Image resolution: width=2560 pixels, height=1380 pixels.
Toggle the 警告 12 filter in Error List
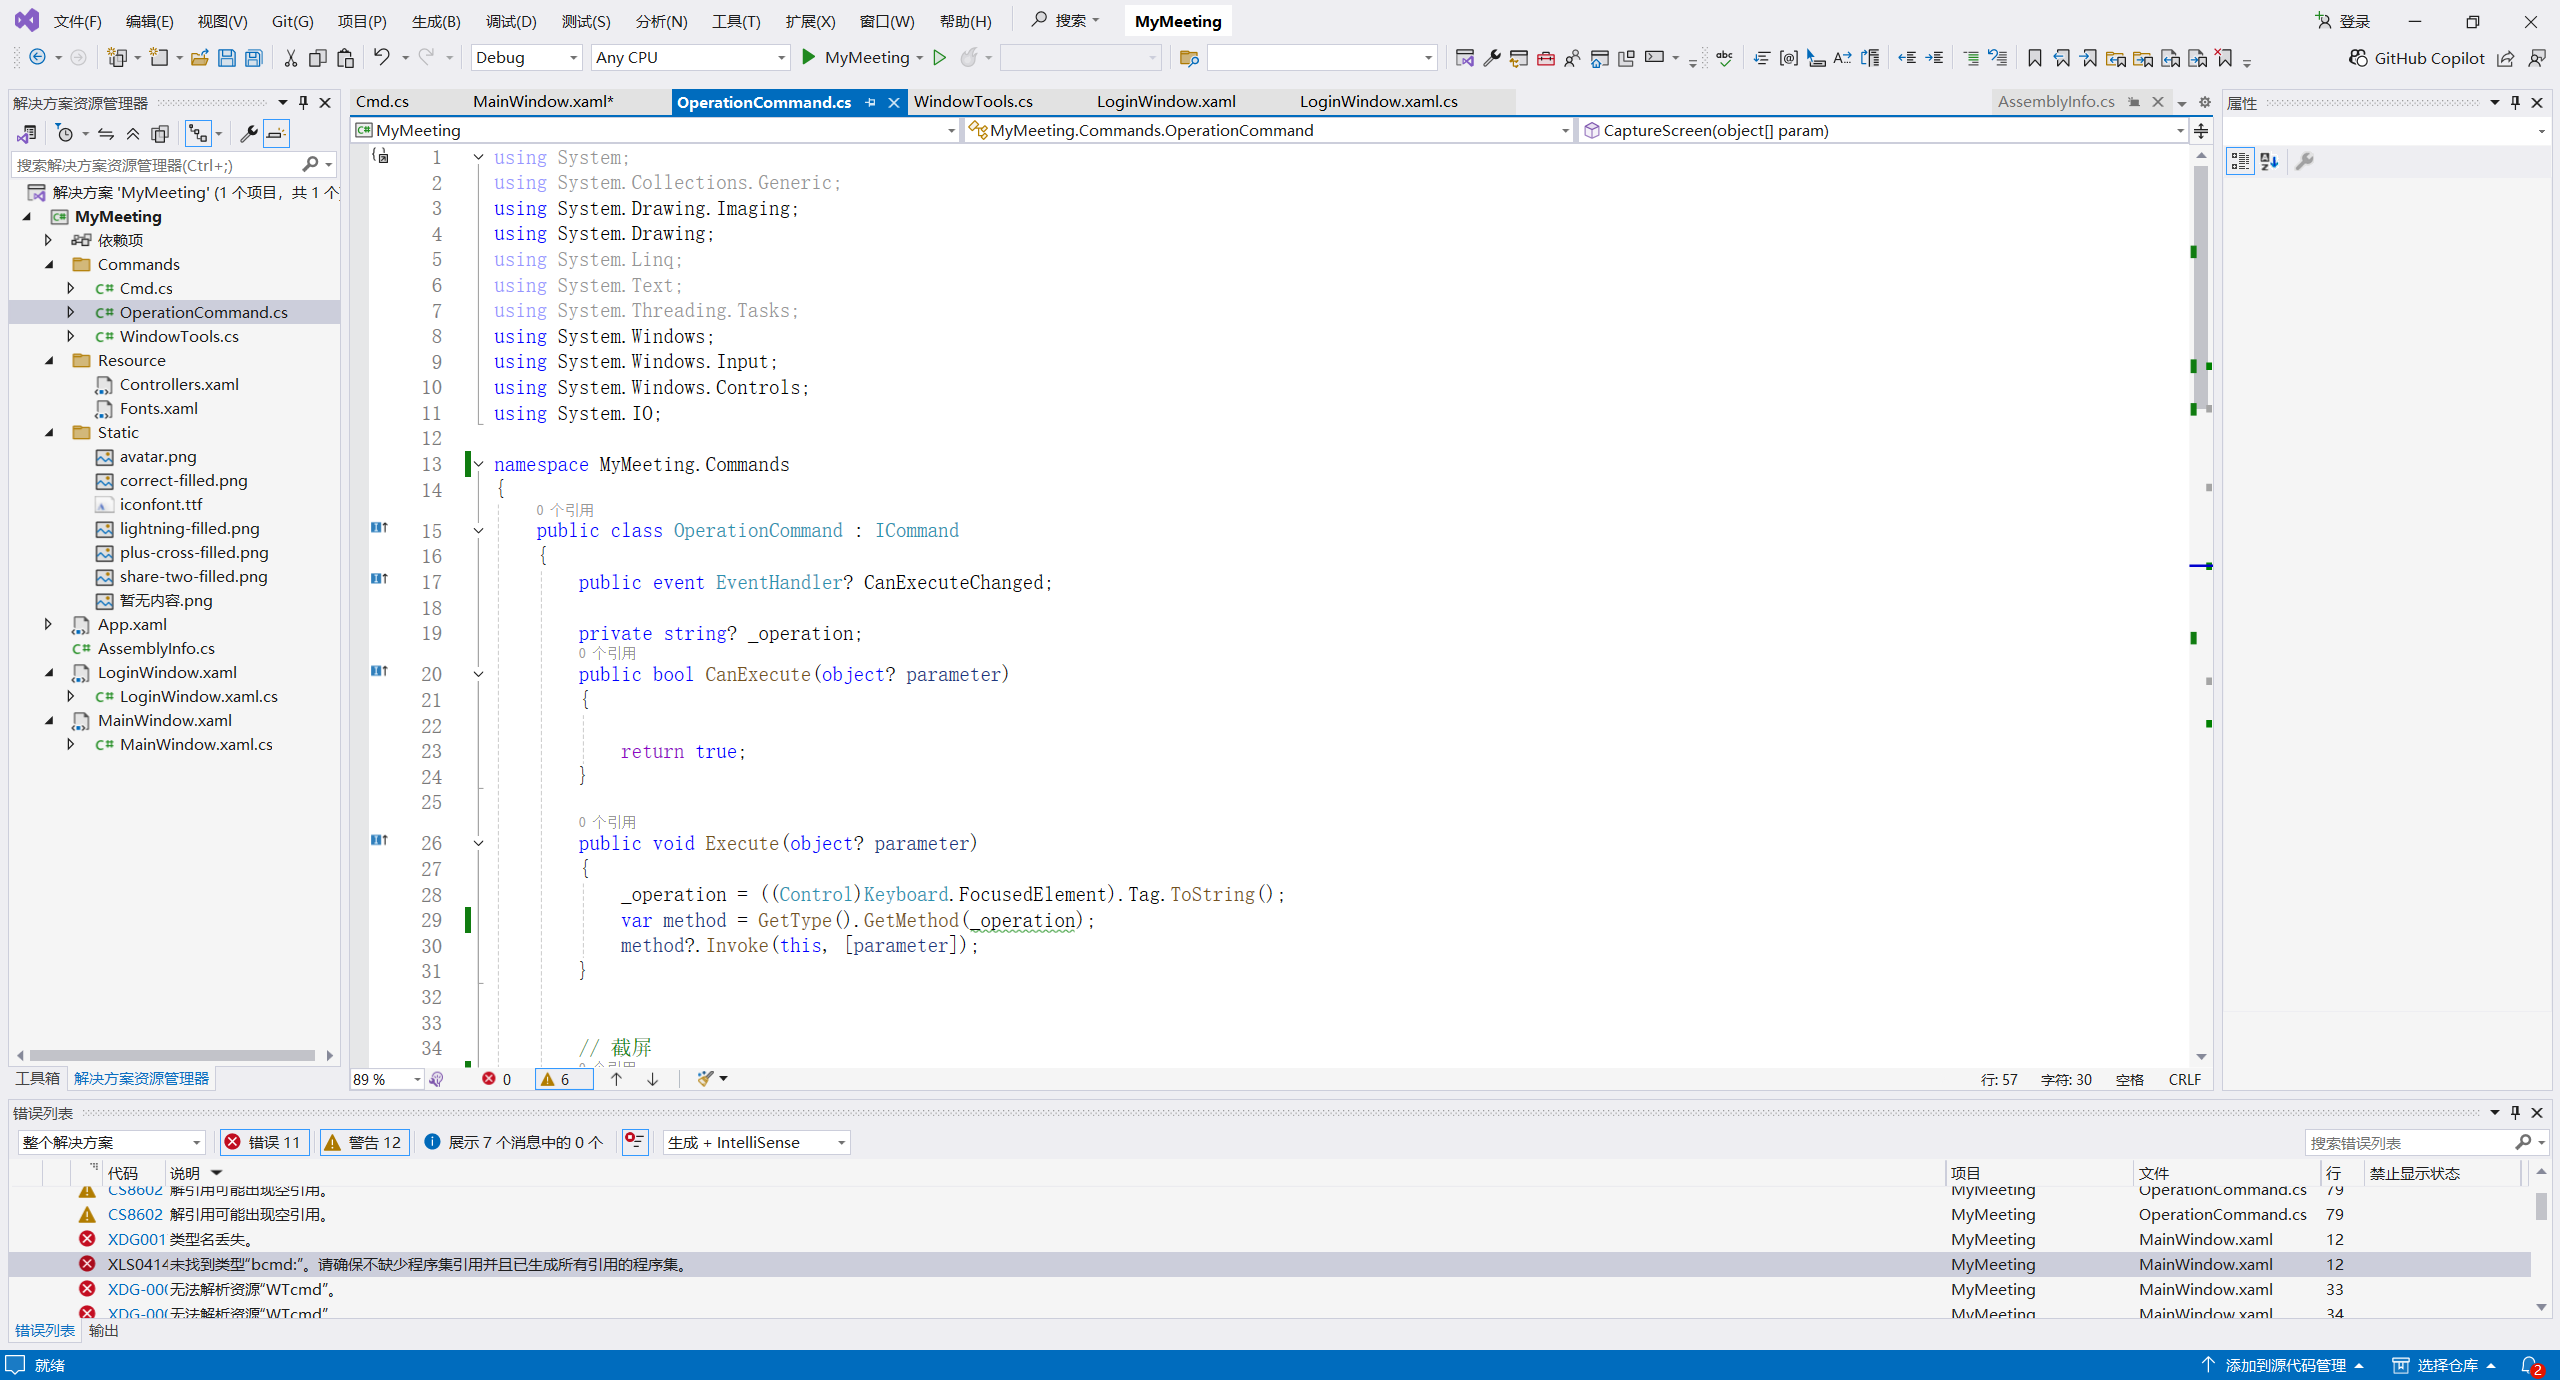(364, 1141)
